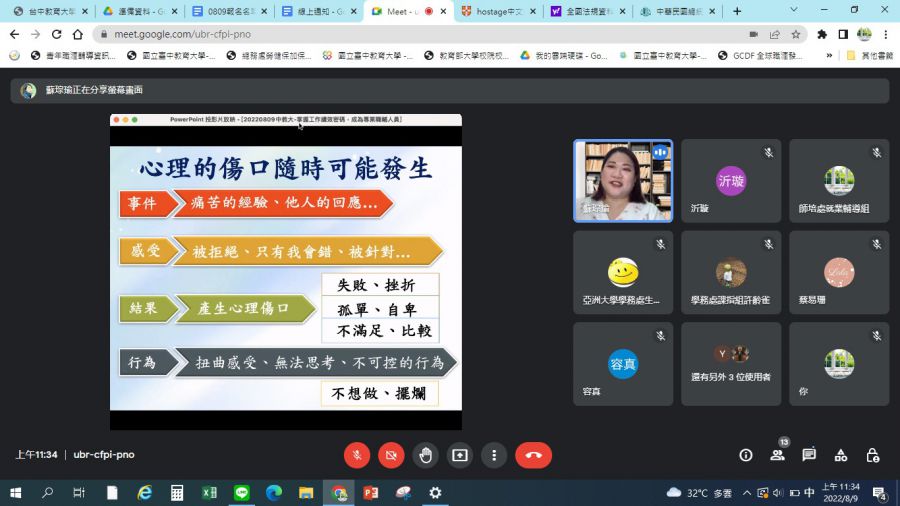Screen dimensions: 900x506
Task: Open host controls lock icon
Action: [873, 455]
